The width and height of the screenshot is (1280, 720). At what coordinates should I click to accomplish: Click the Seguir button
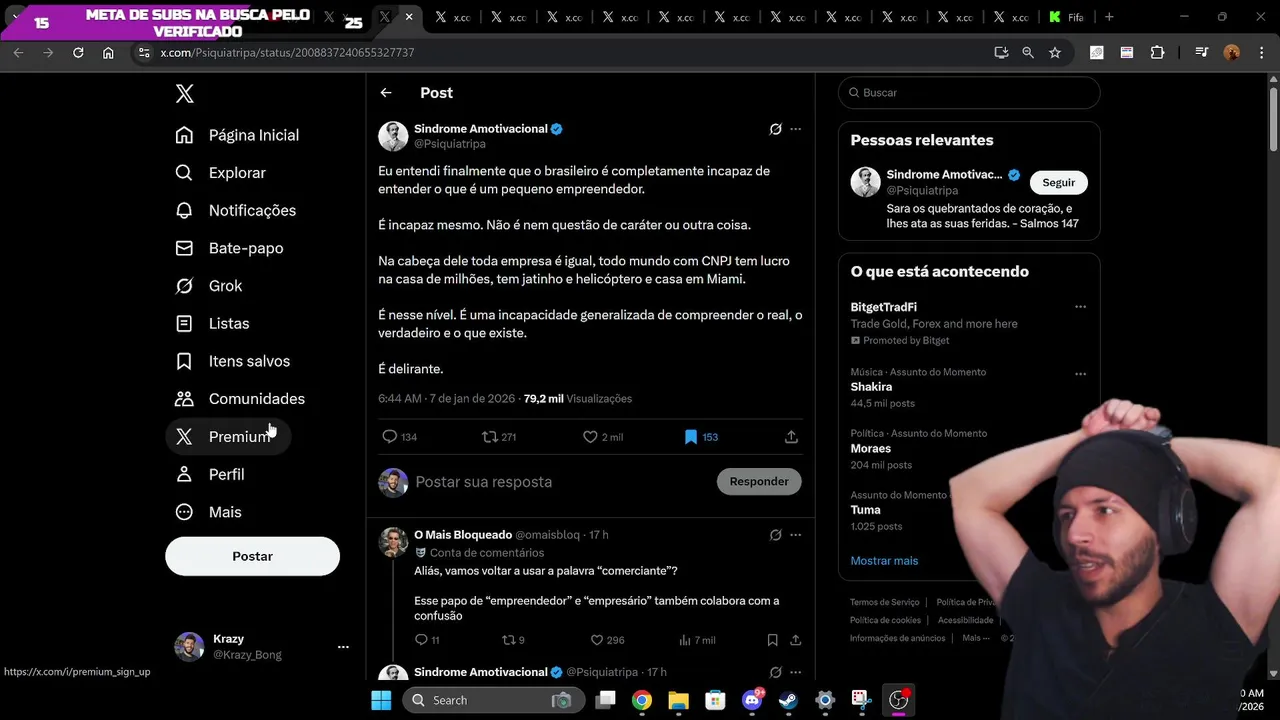point(1058,183)
